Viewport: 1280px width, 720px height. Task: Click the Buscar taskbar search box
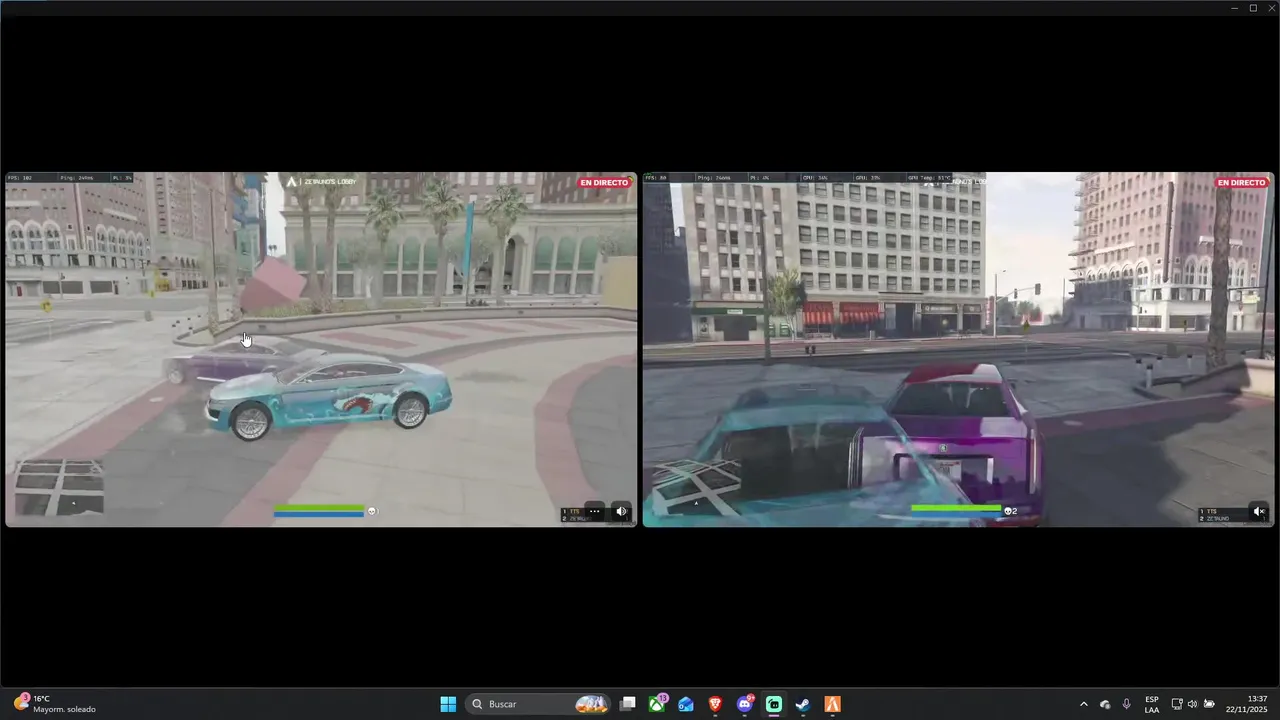pos(539,704)
